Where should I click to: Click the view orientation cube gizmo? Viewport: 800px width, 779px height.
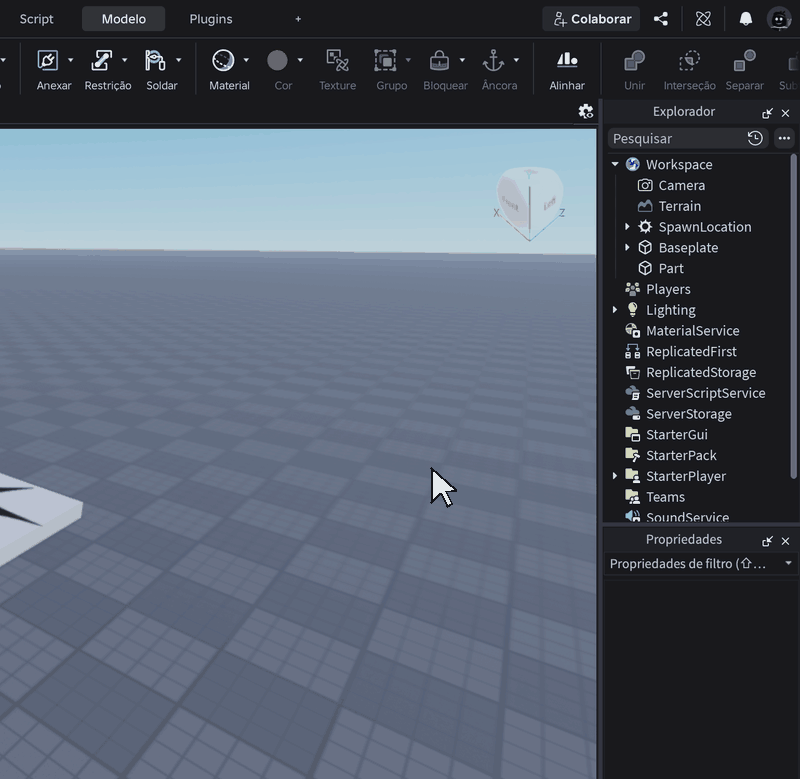(x=530, y=204)
